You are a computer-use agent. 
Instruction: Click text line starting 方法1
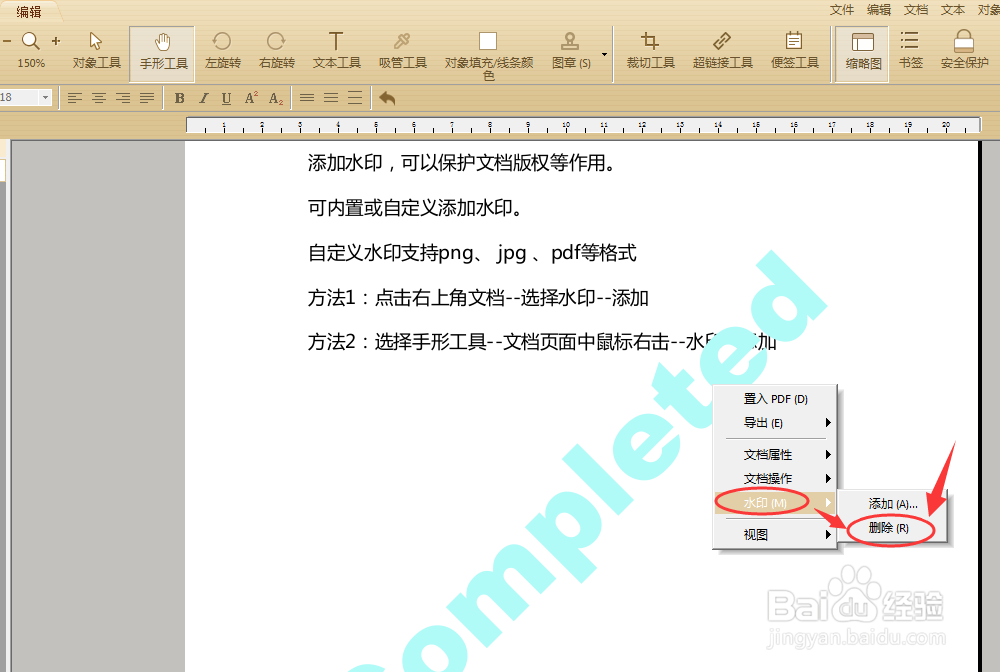pos(478,298)
